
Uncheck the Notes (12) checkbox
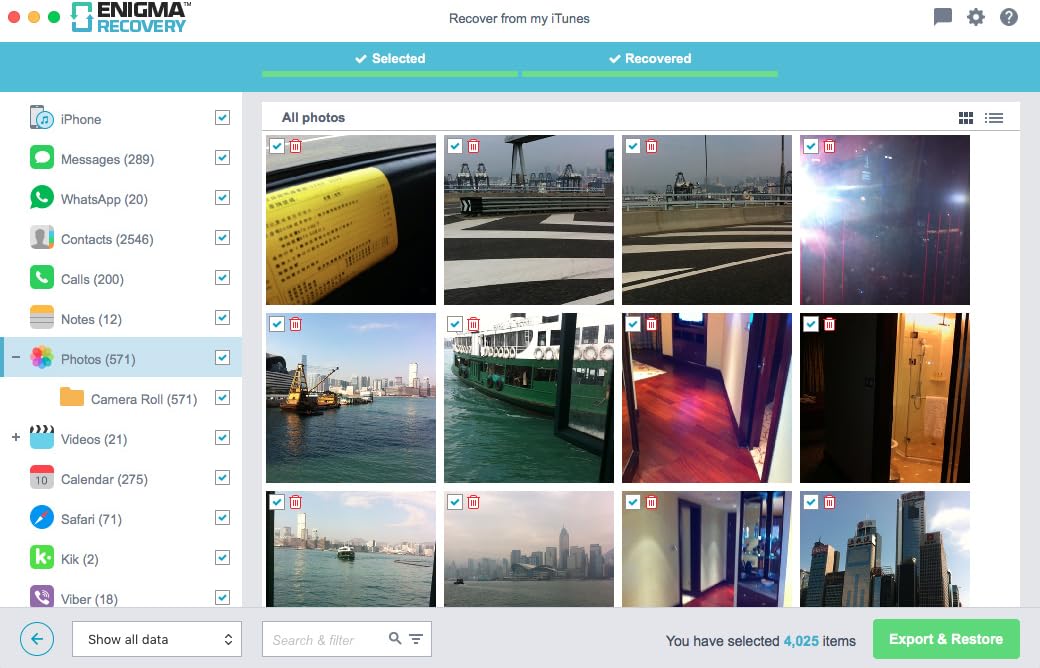tap(222, 317)
